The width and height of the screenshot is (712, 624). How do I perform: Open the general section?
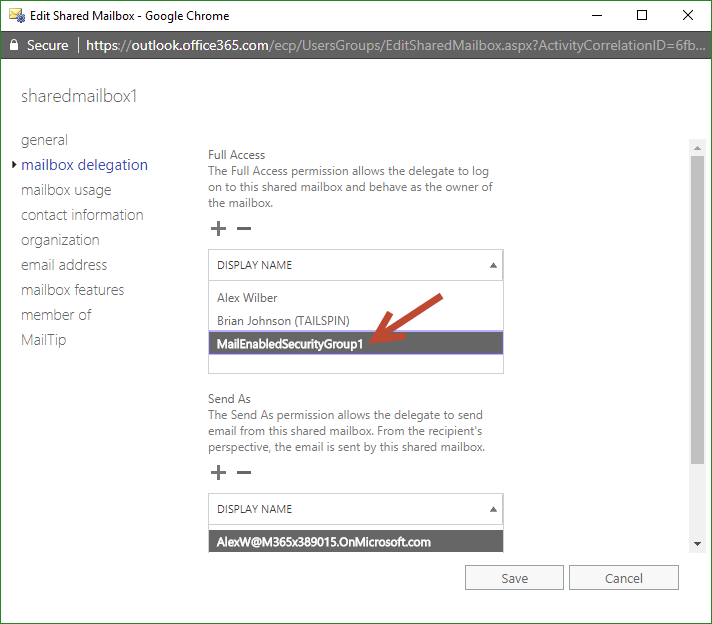[x=44, y=140]
